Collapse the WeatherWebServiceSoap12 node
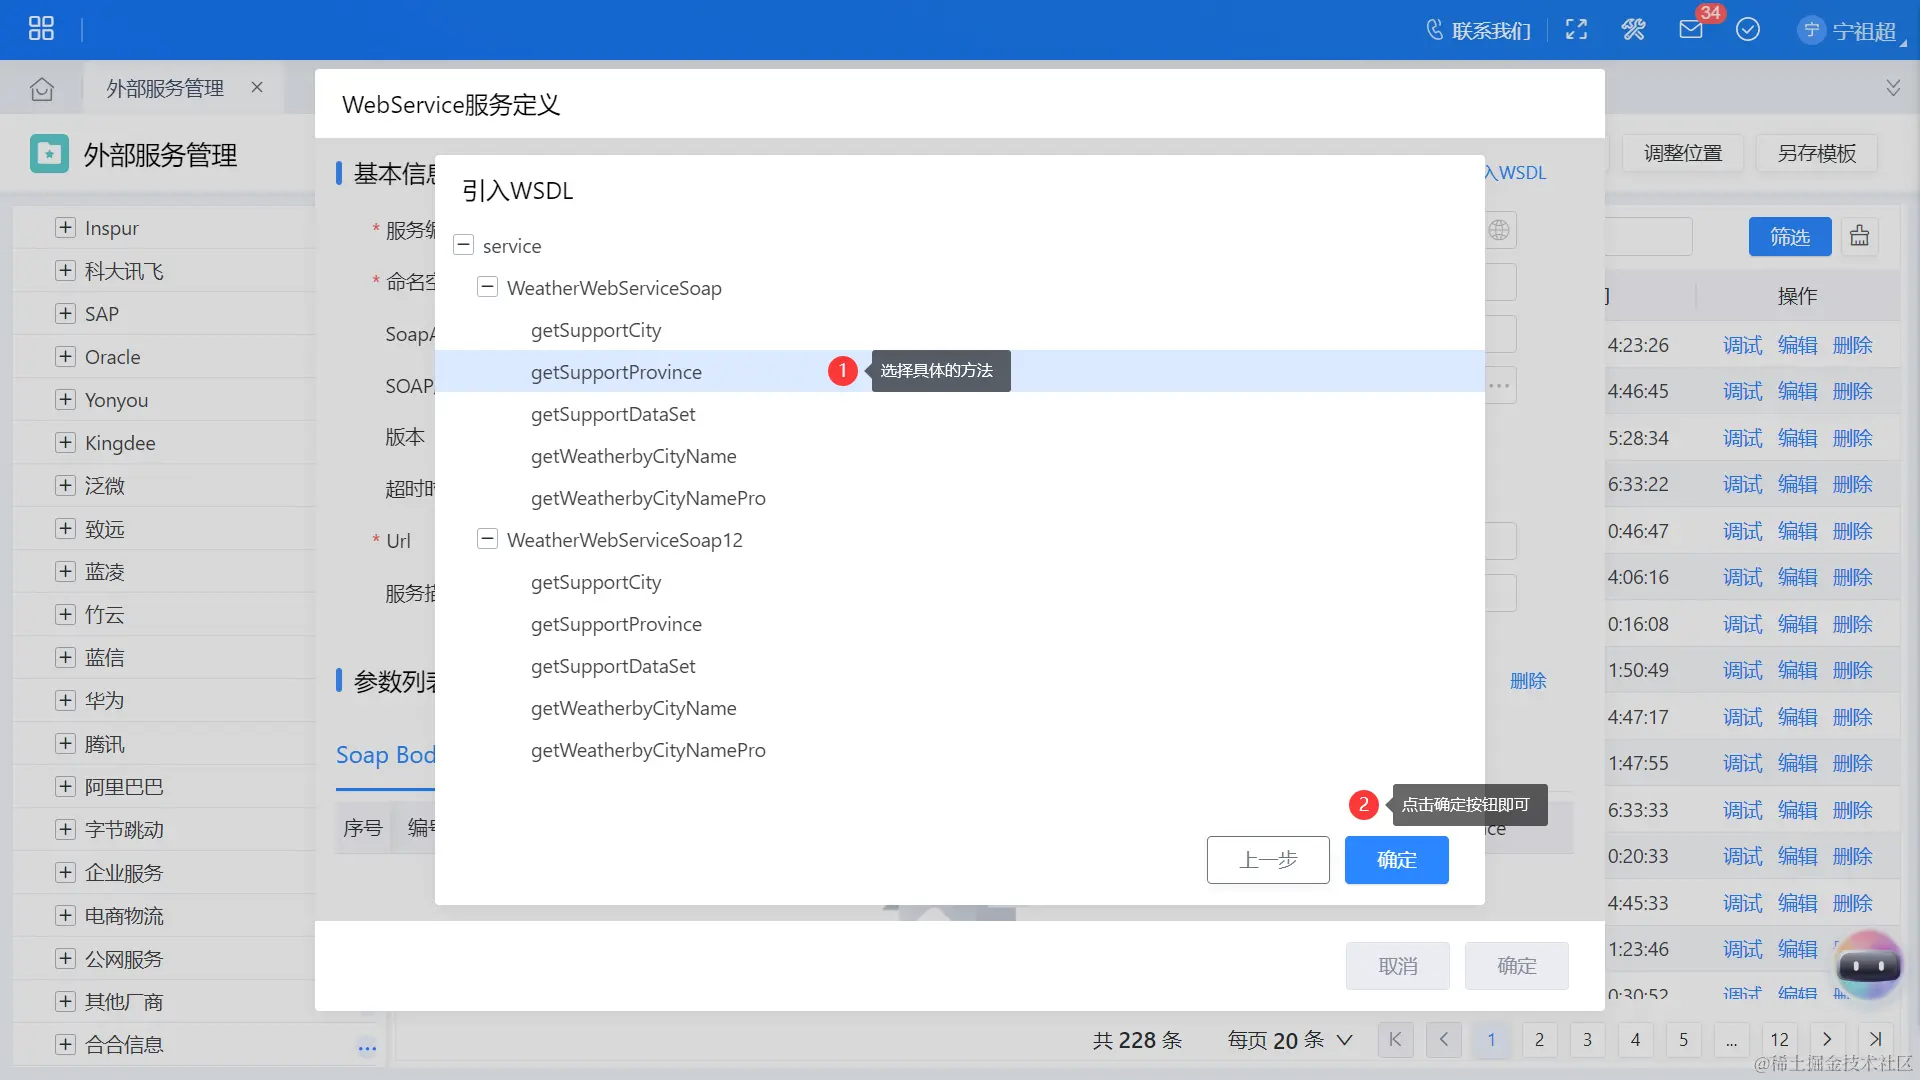This screenshot has width=1920, height=1080. [x=487, y=539]
